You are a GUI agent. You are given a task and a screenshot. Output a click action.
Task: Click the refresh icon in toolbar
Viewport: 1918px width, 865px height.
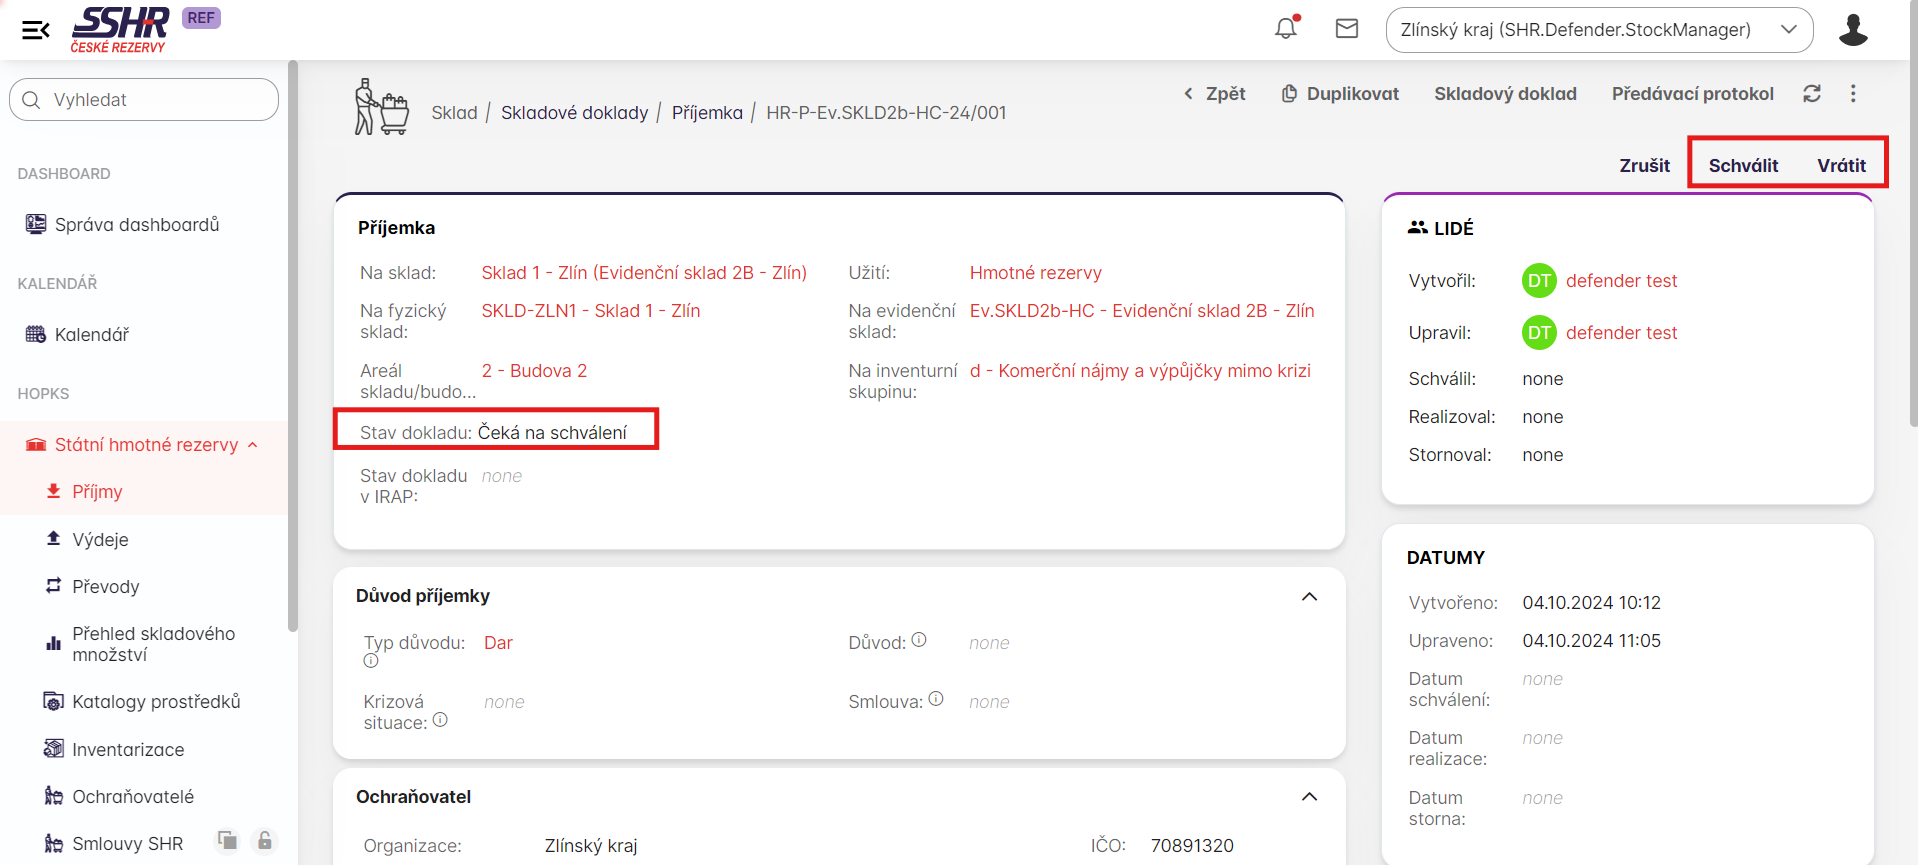1812,93
